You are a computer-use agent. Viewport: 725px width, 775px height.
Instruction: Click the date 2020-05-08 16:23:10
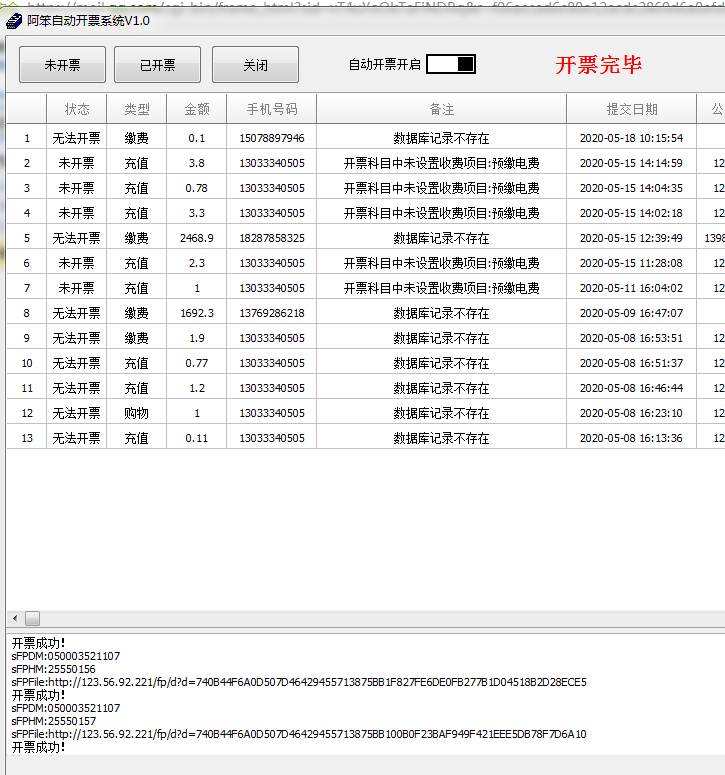pos(631,413)
